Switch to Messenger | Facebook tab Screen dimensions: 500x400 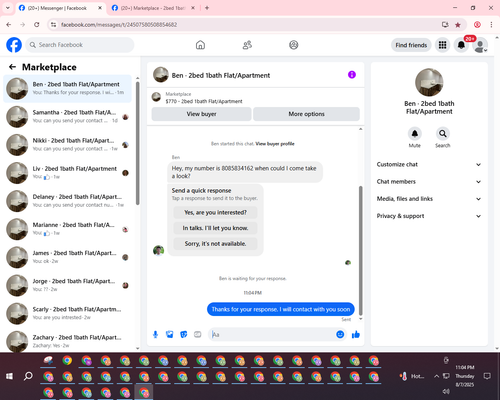57,8
